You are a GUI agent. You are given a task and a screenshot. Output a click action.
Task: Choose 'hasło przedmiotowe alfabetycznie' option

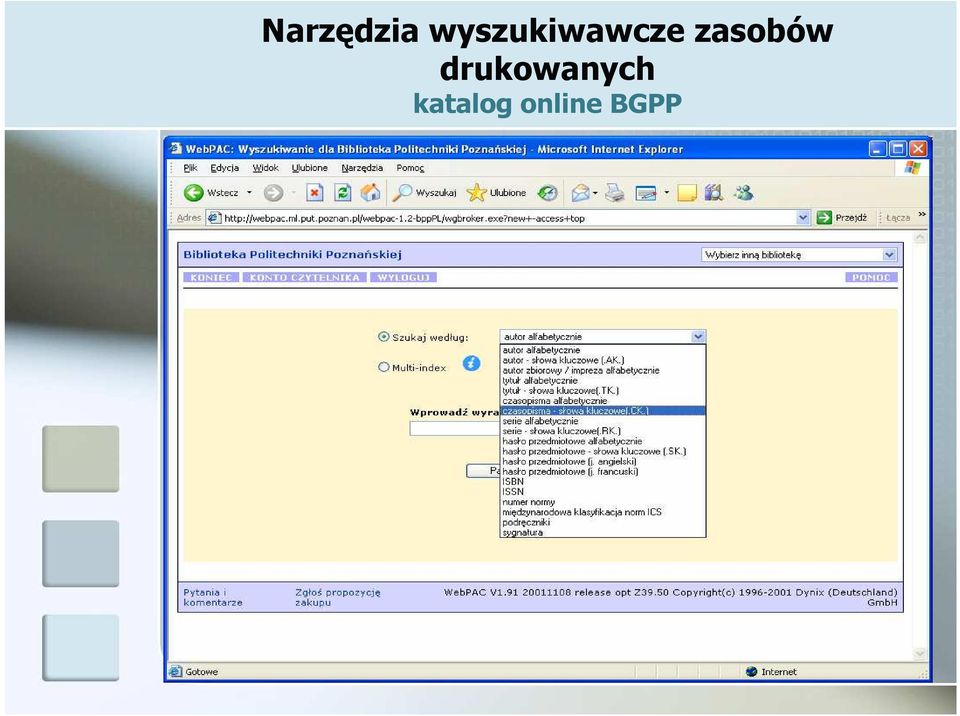(x=603, y=441)
